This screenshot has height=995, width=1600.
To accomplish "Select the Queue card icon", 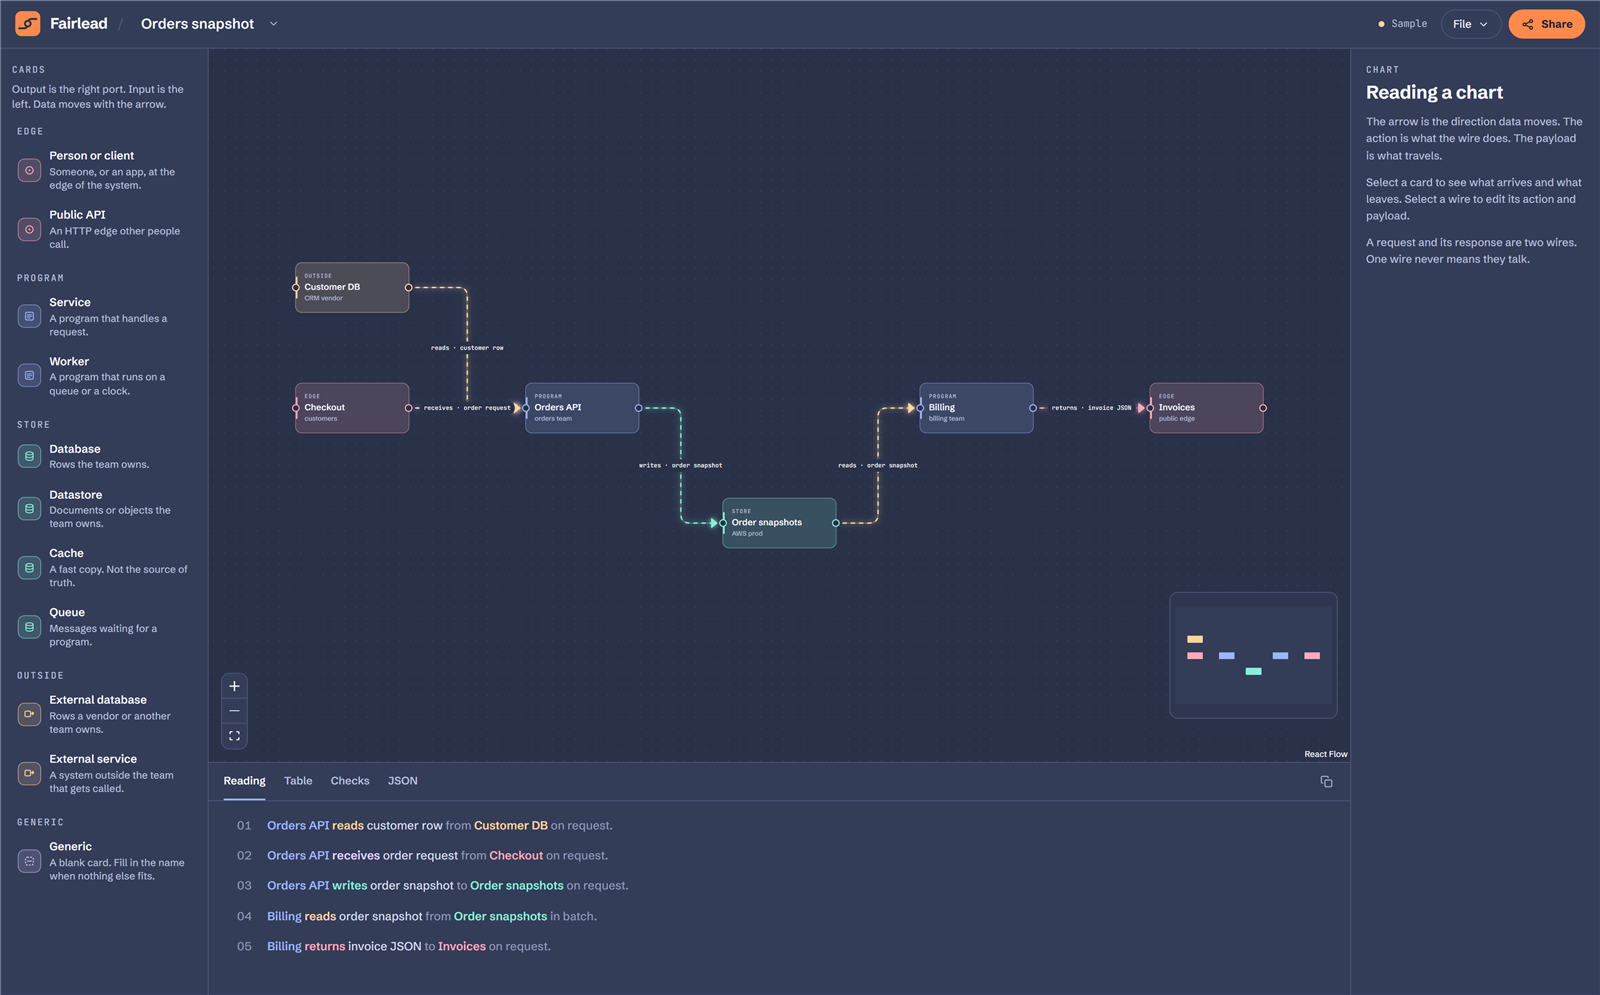I will click(30, 627).
